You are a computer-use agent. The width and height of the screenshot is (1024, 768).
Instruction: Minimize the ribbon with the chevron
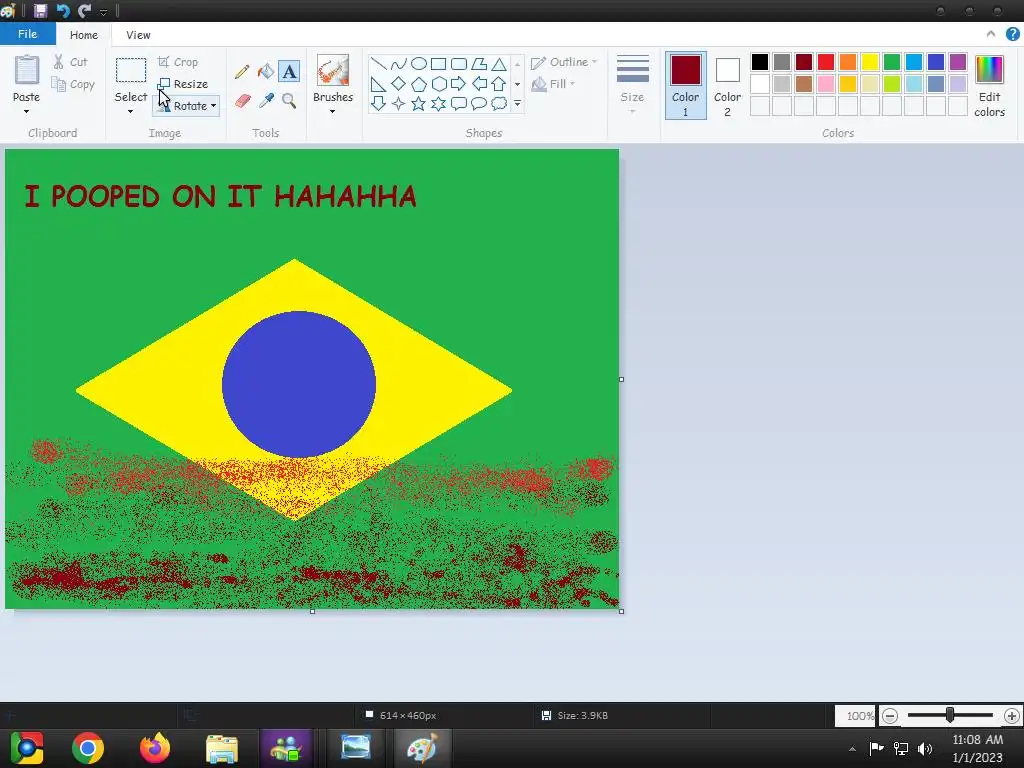point(991,35)
